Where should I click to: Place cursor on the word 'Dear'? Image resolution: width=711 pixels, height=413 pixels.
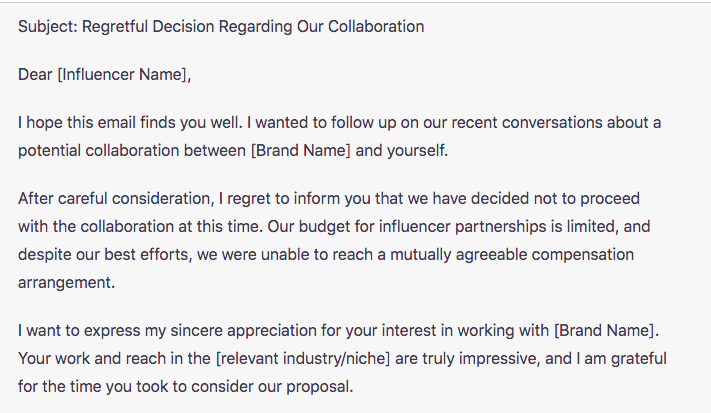35,74
